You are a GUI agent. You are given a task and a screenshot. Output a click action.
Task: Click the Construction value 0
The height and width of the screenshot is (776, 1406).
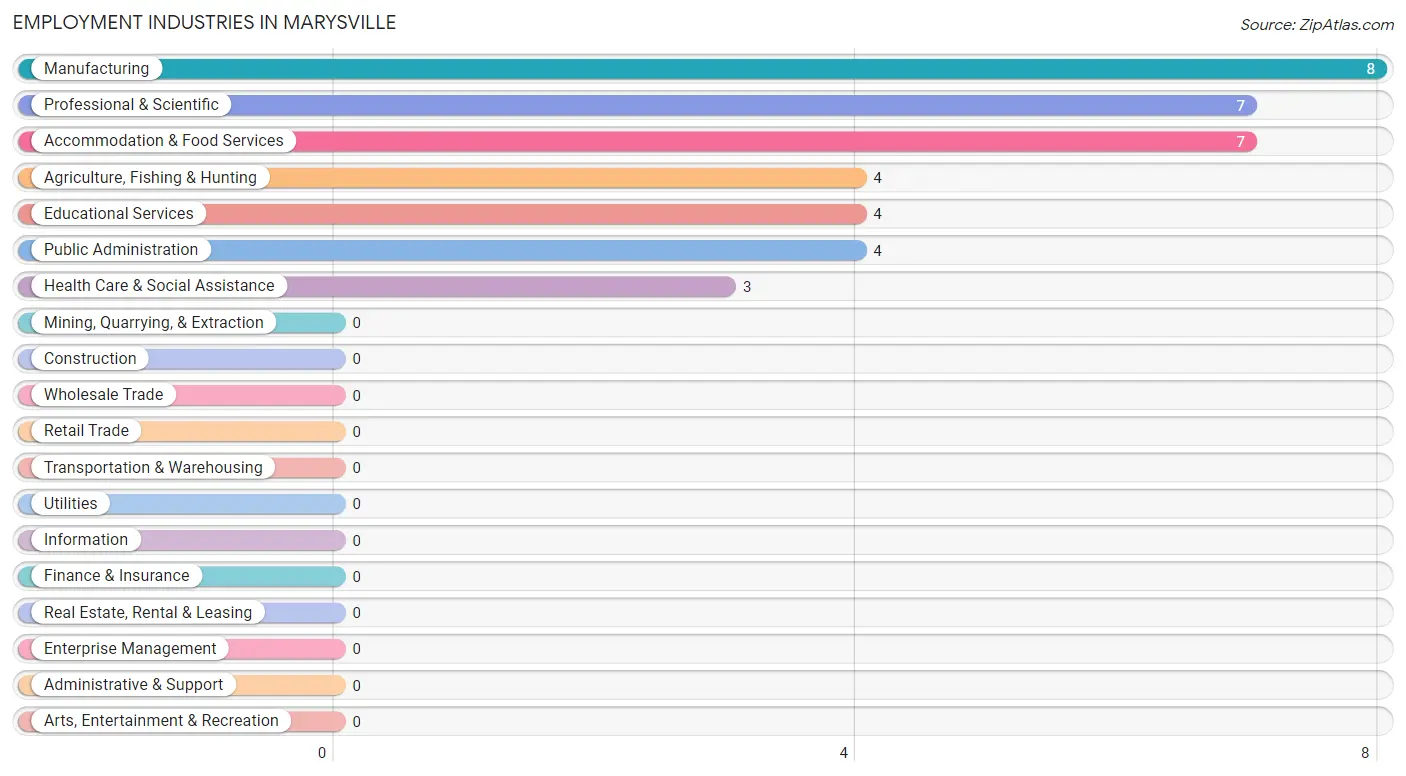[x=356, y=359]
